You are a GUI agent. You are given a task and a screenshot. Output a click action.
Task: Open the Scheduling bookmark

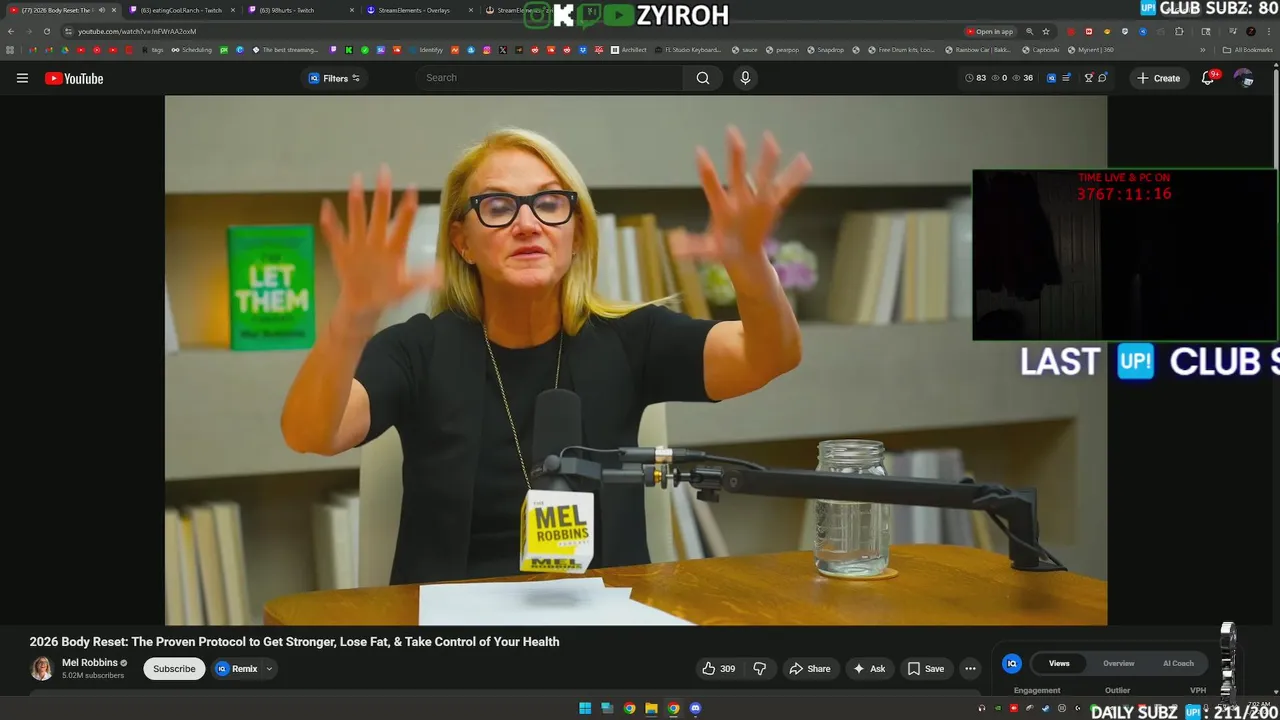coord(192,49)
